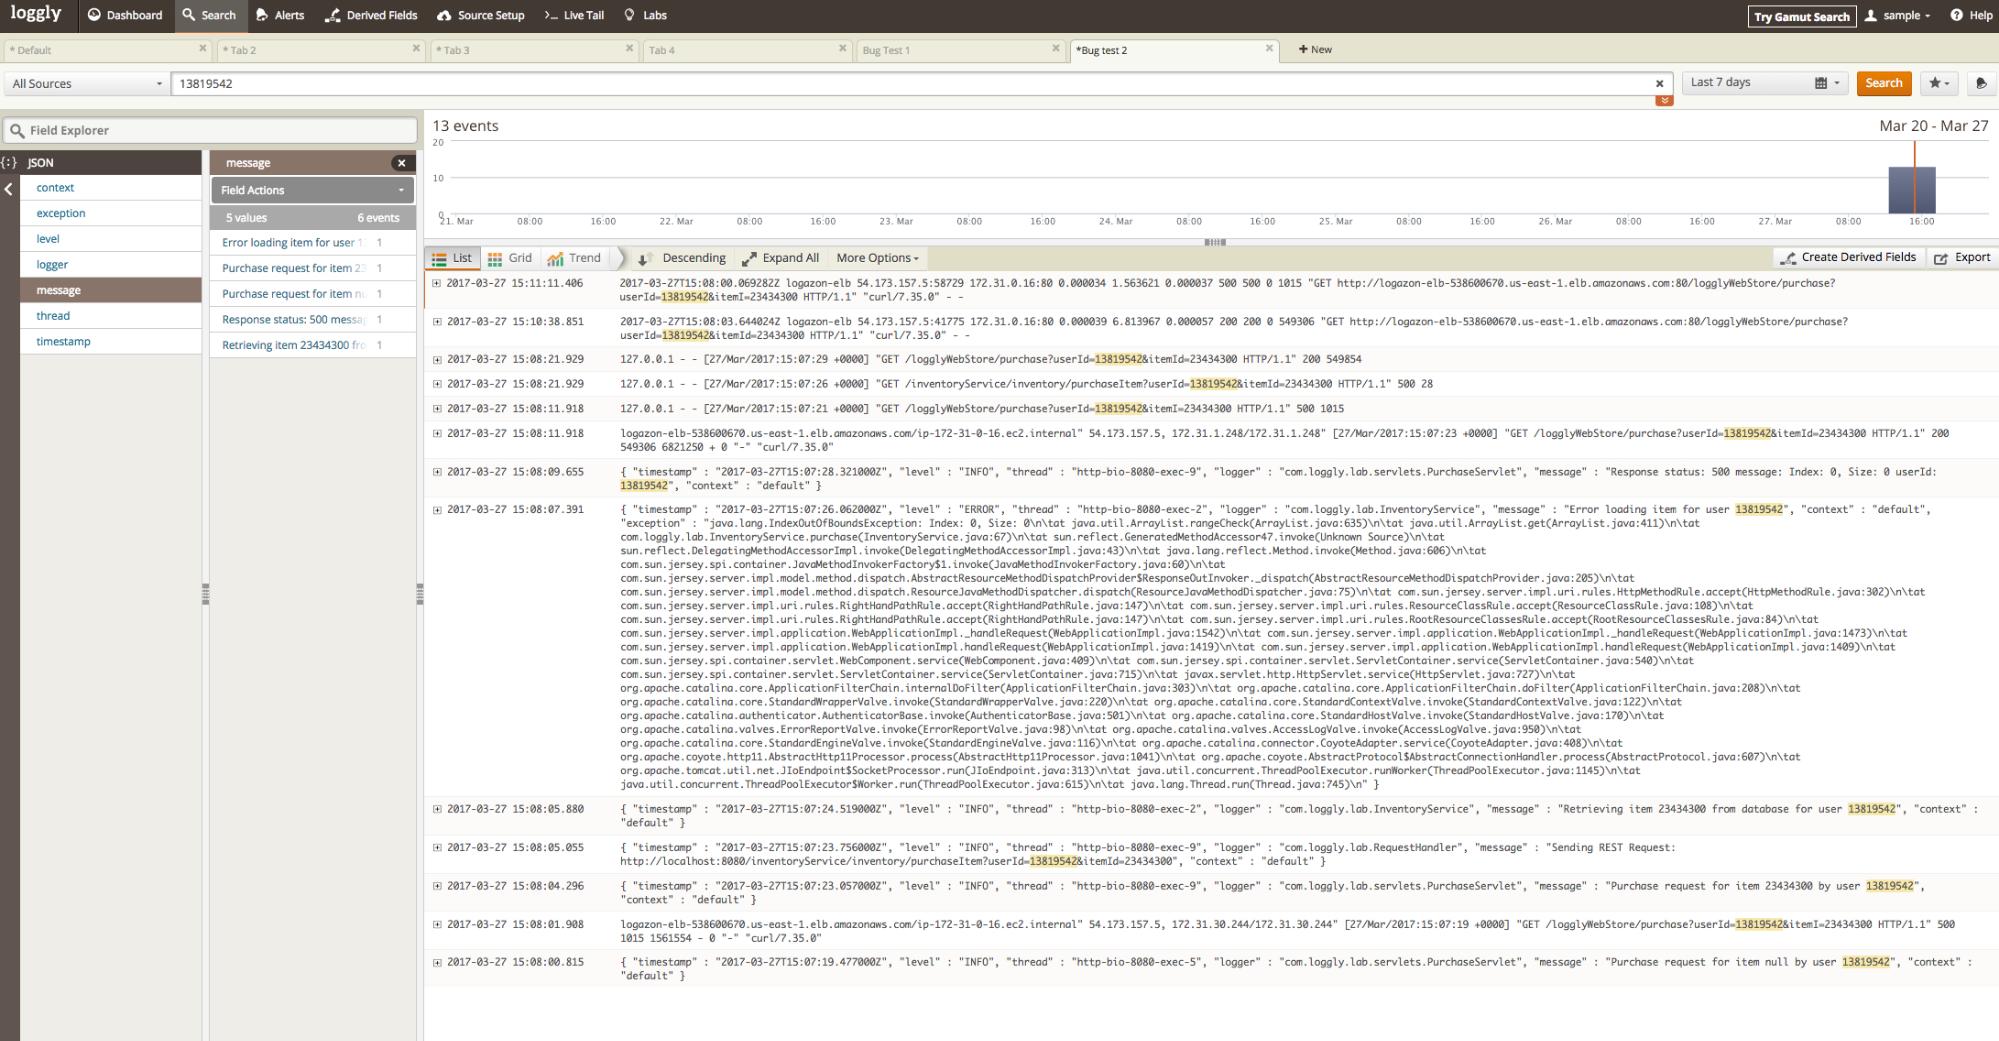
Task: Toggle Expand All events
Action: pyautogui.click(x=780, y=258)
